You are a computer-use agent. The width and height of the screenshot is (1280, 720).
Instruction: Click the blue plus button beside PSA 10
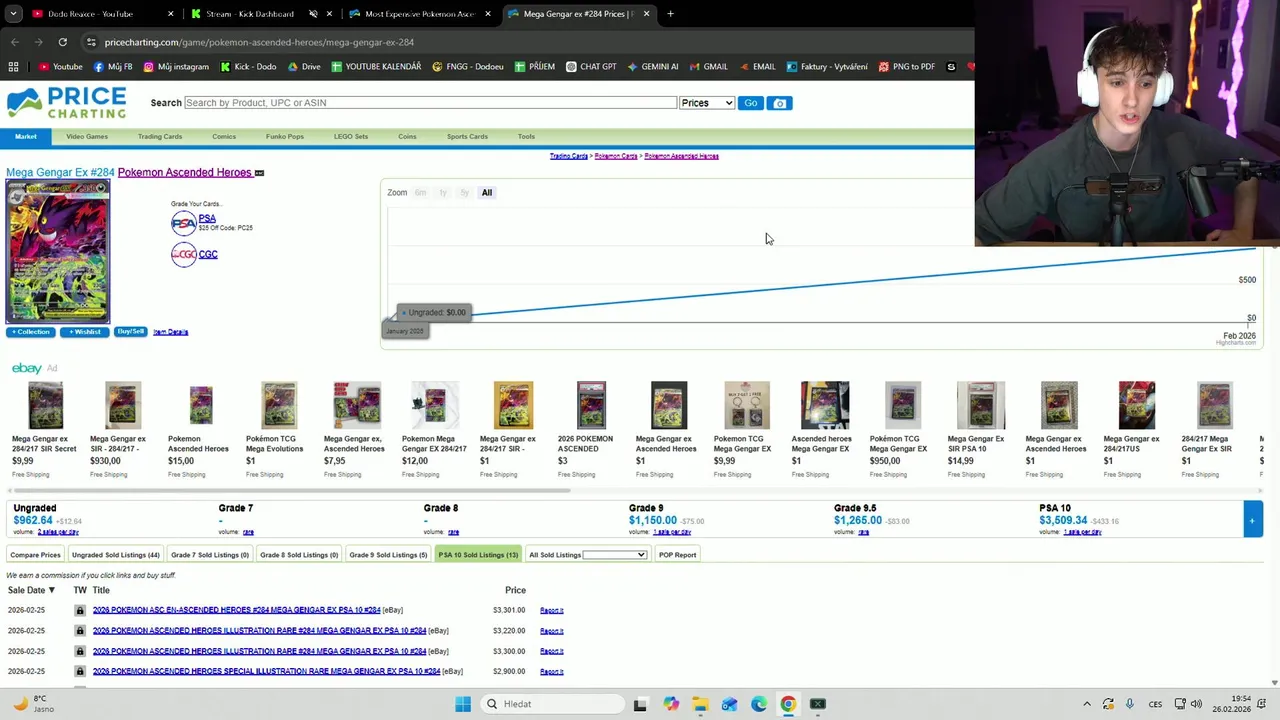(1252, 520)
